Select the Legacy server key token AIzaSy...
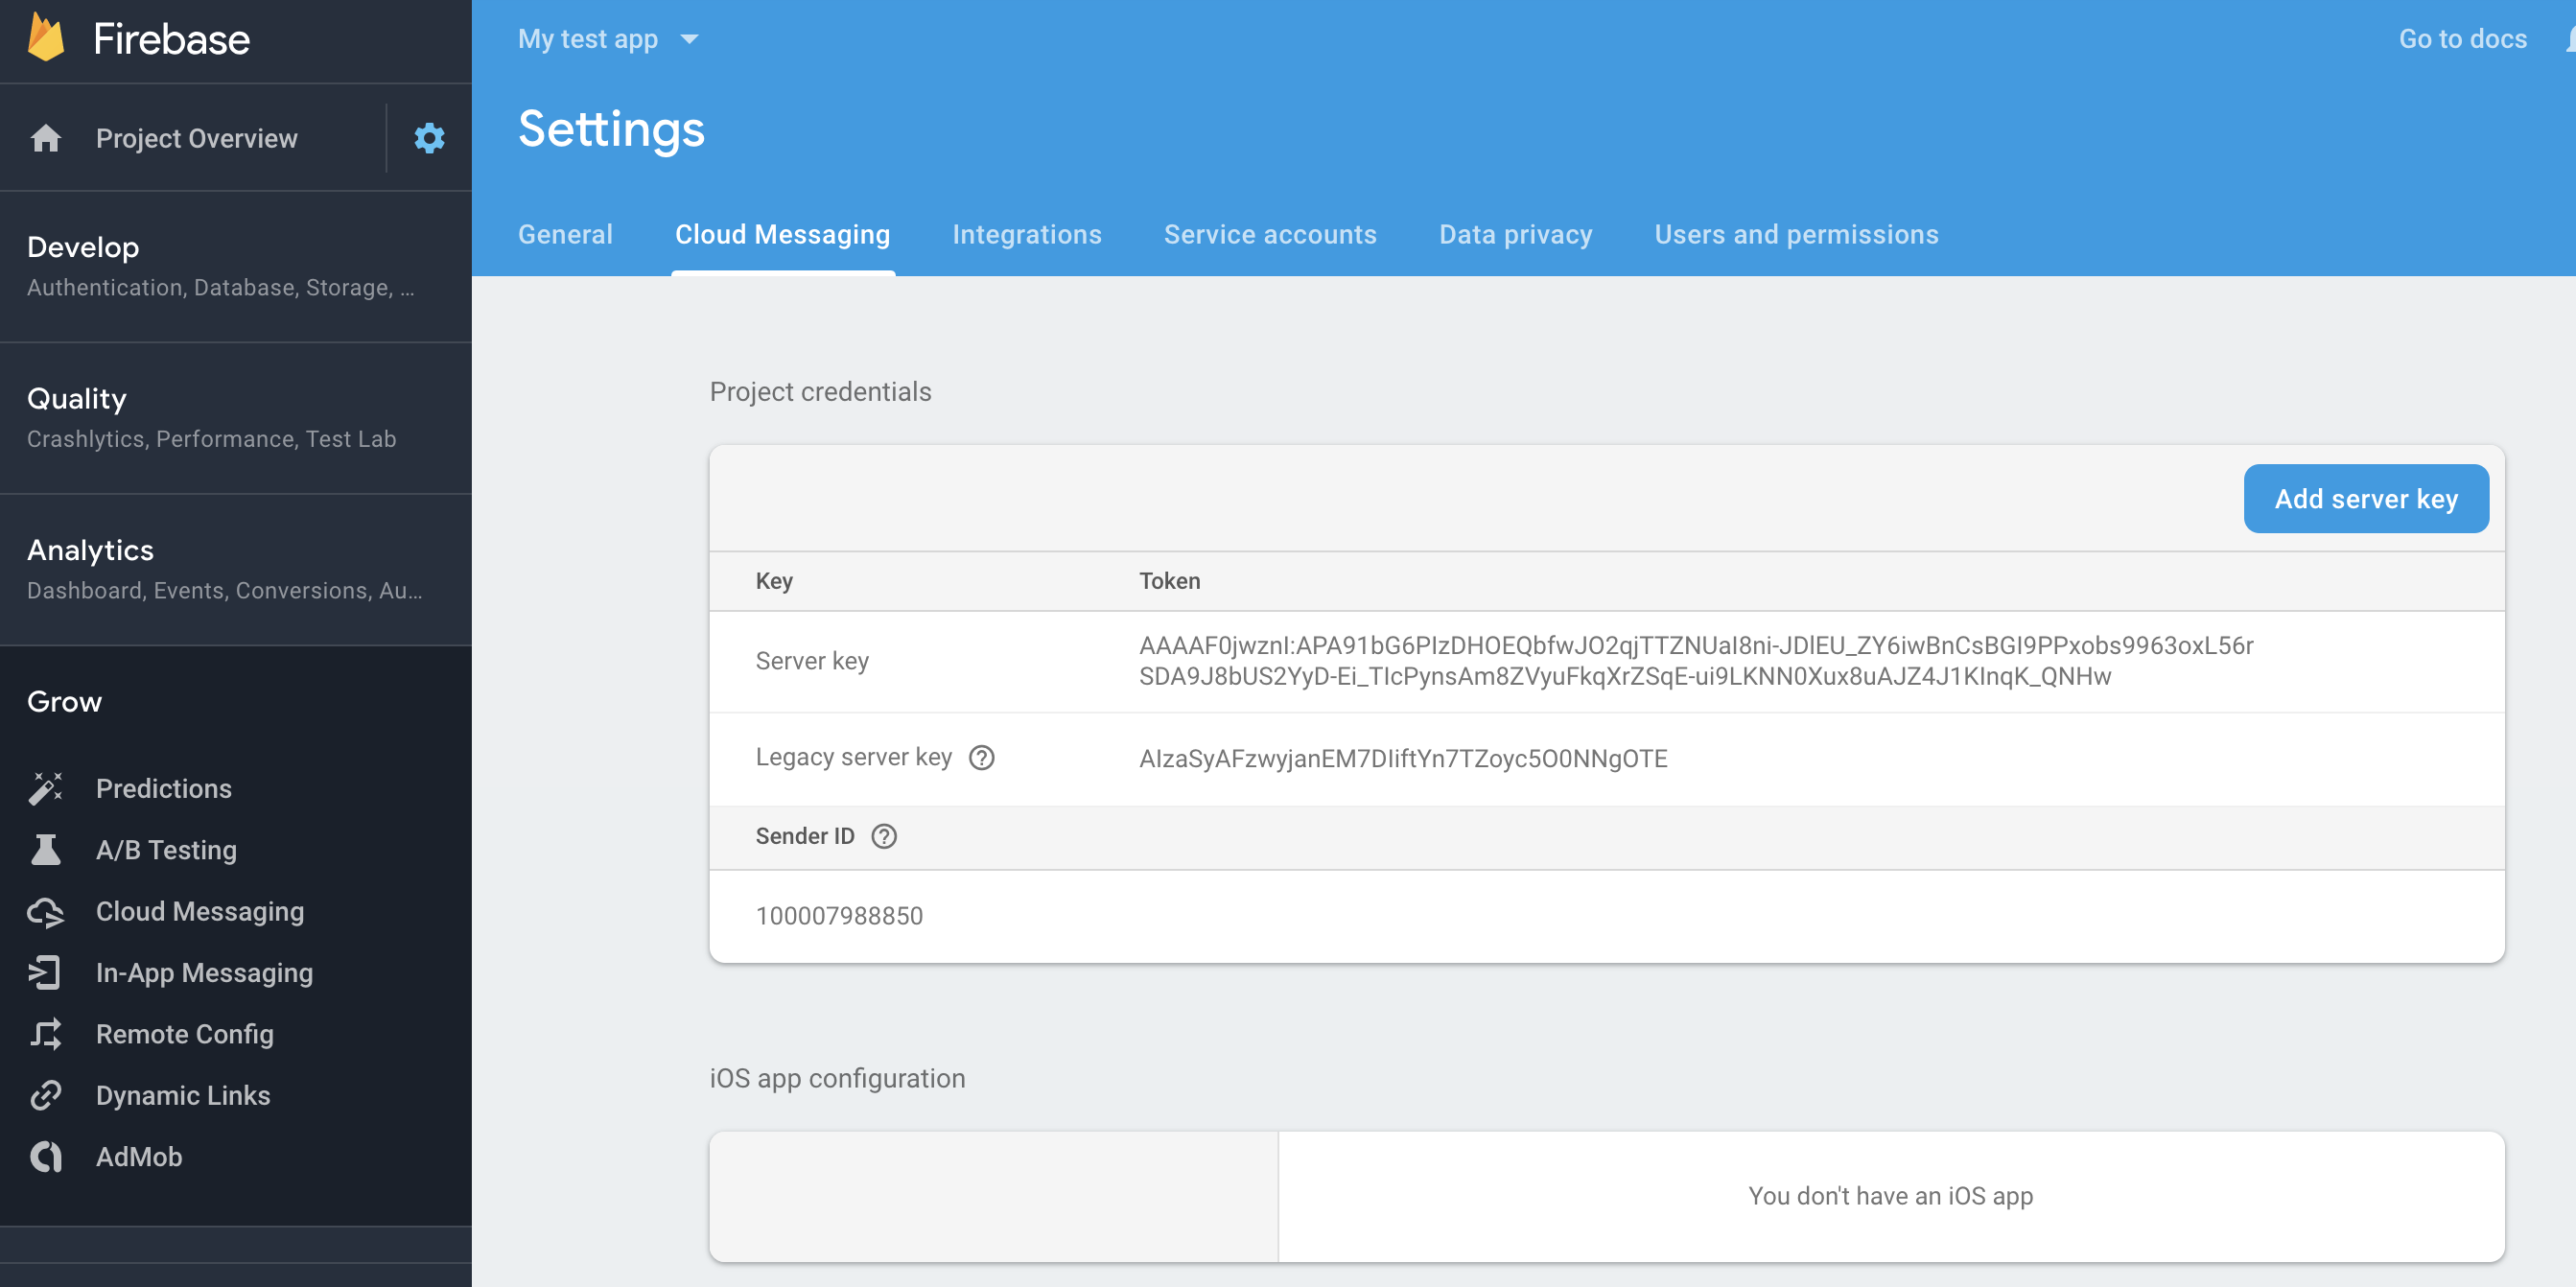2576x1287 pixels. coord(1403,759)
